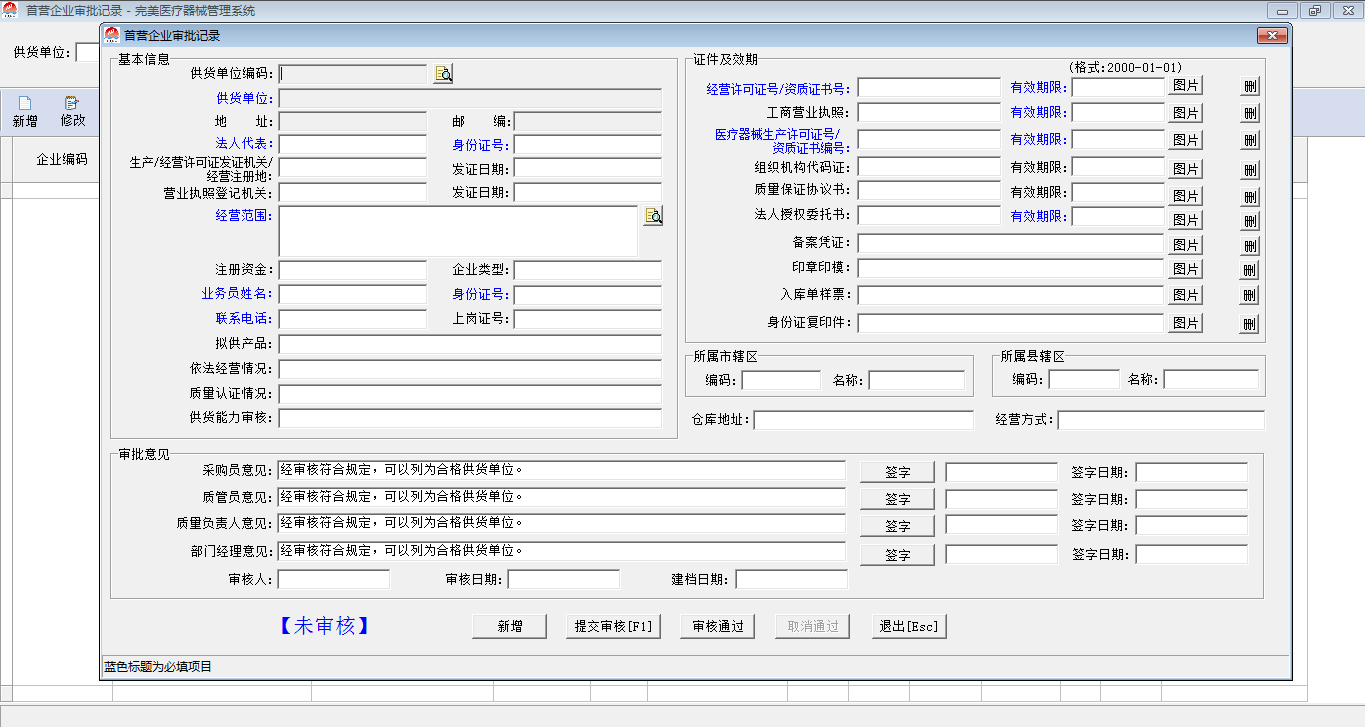Delete the 身份证复印件 entry with 删
Image resolution: width=1365 pixels, height=728 pixels.
tap(1249, 324)
